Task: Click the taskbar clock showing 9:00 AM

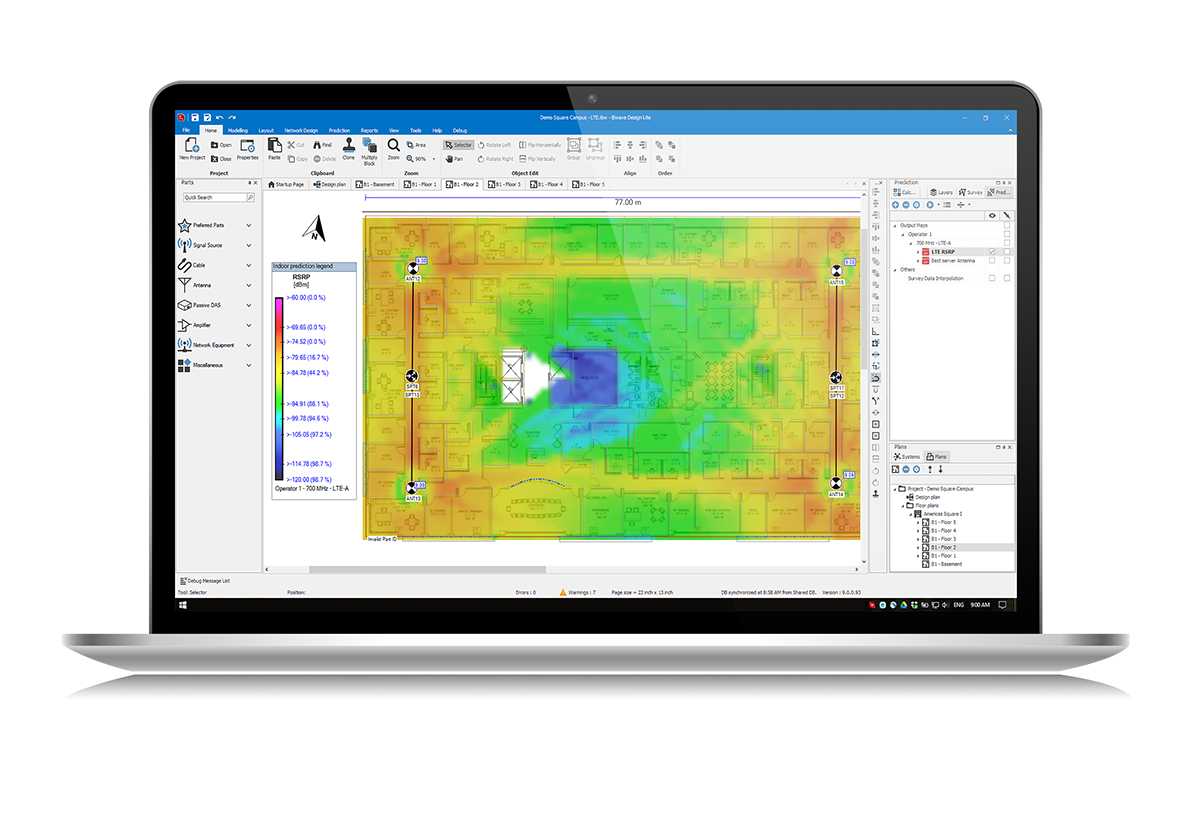Action: tap(979, 606)
